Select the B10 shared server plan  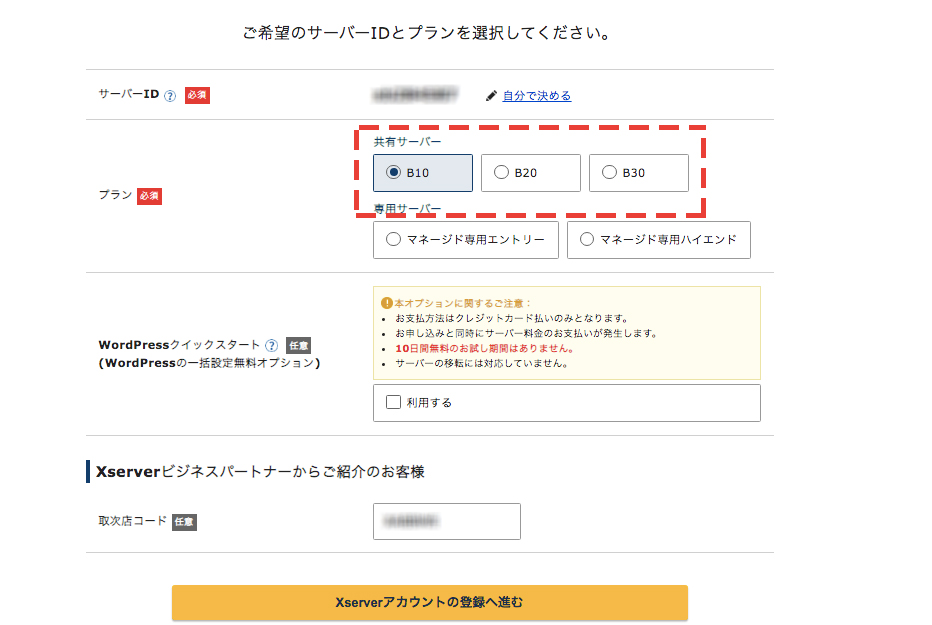point(394,173)
